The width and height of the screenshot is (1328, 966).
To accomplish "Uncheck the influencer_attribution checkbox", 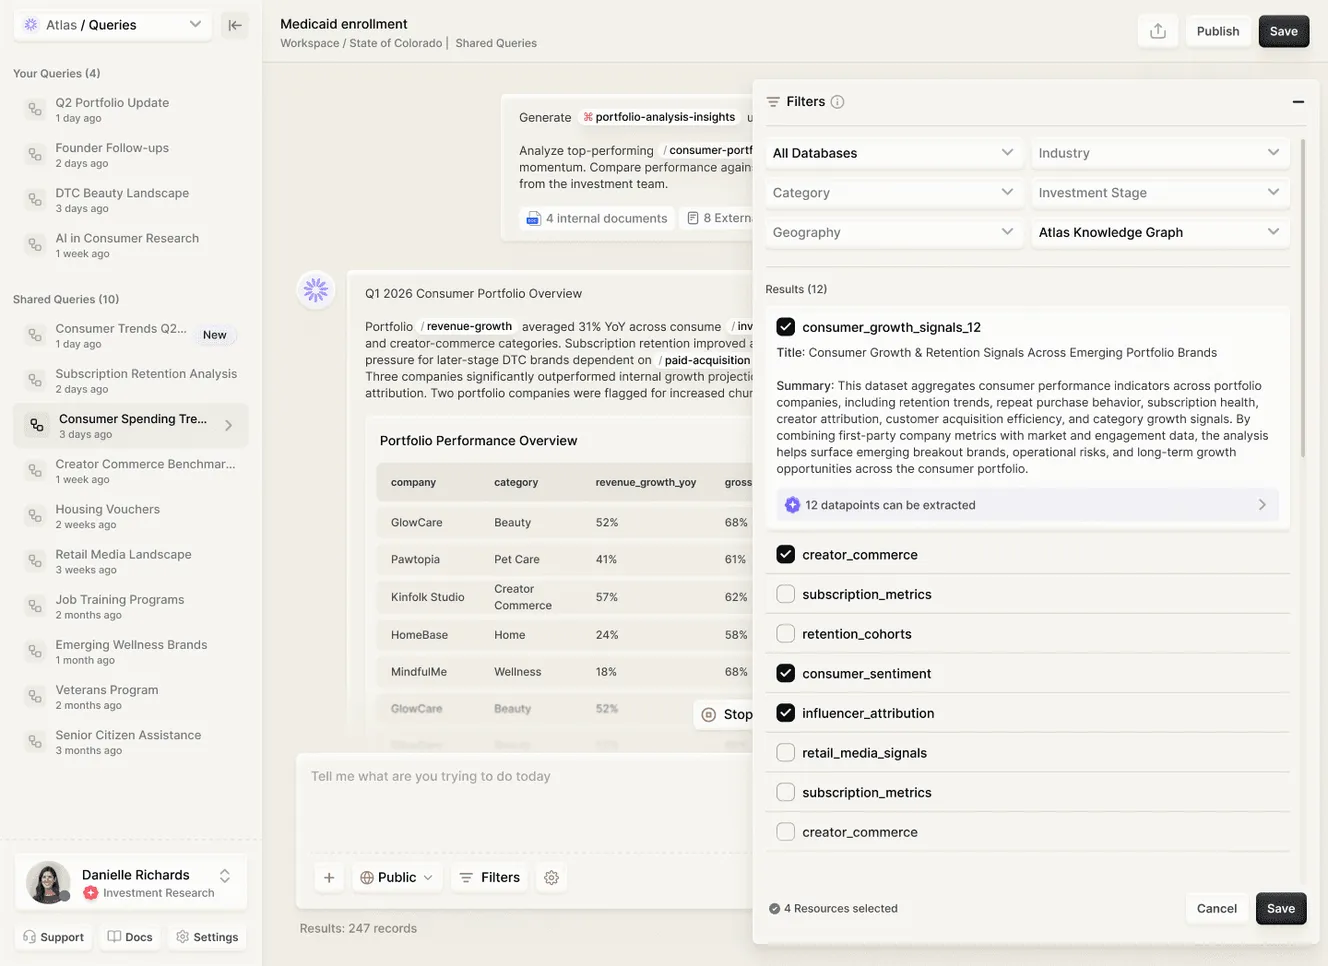I will coord(786,713).
